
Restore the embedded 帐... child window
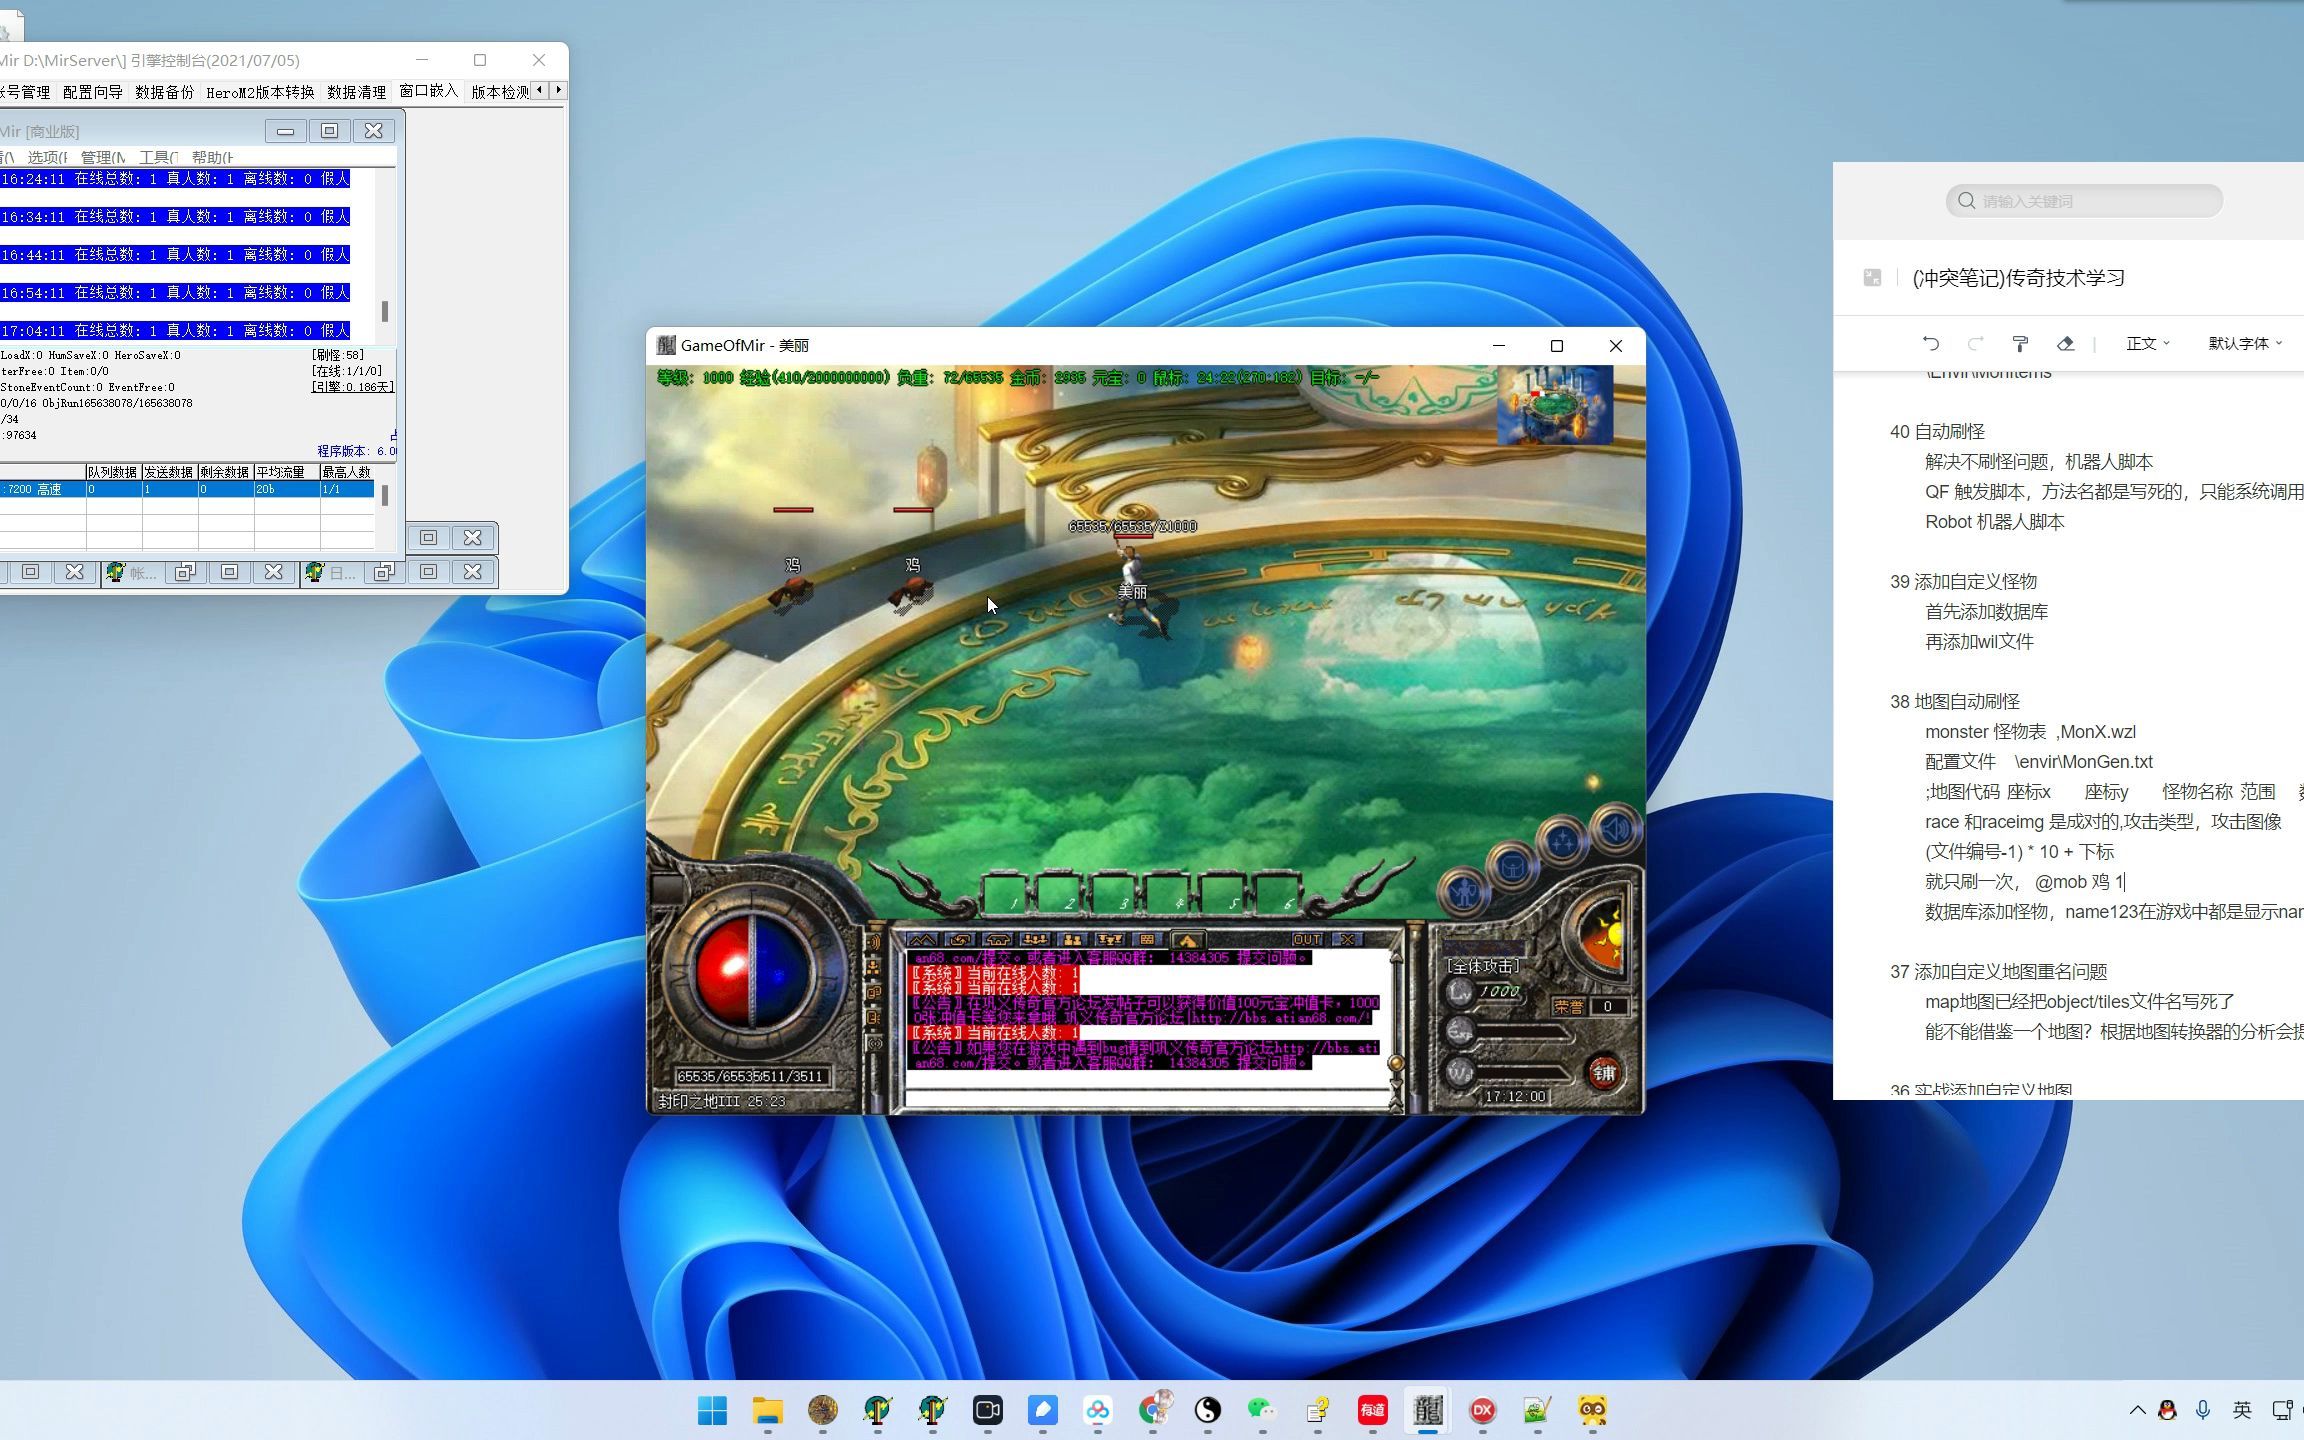tap(184, 572)
